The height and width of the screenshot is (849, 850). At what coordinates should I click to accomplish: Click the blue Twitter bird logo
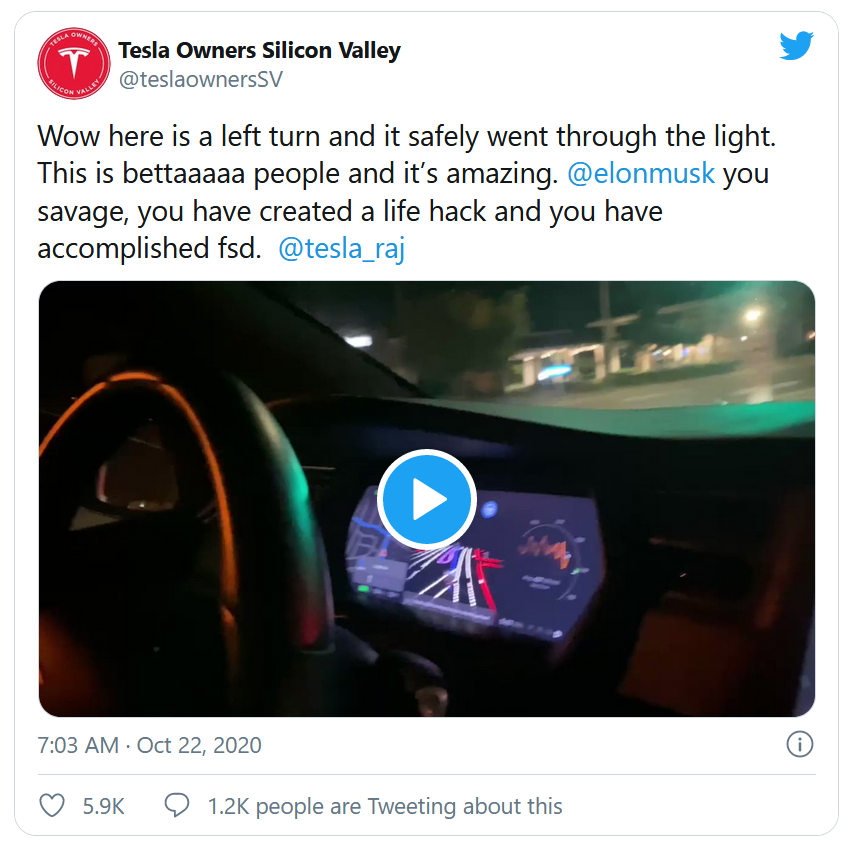[x=796, y=46]
